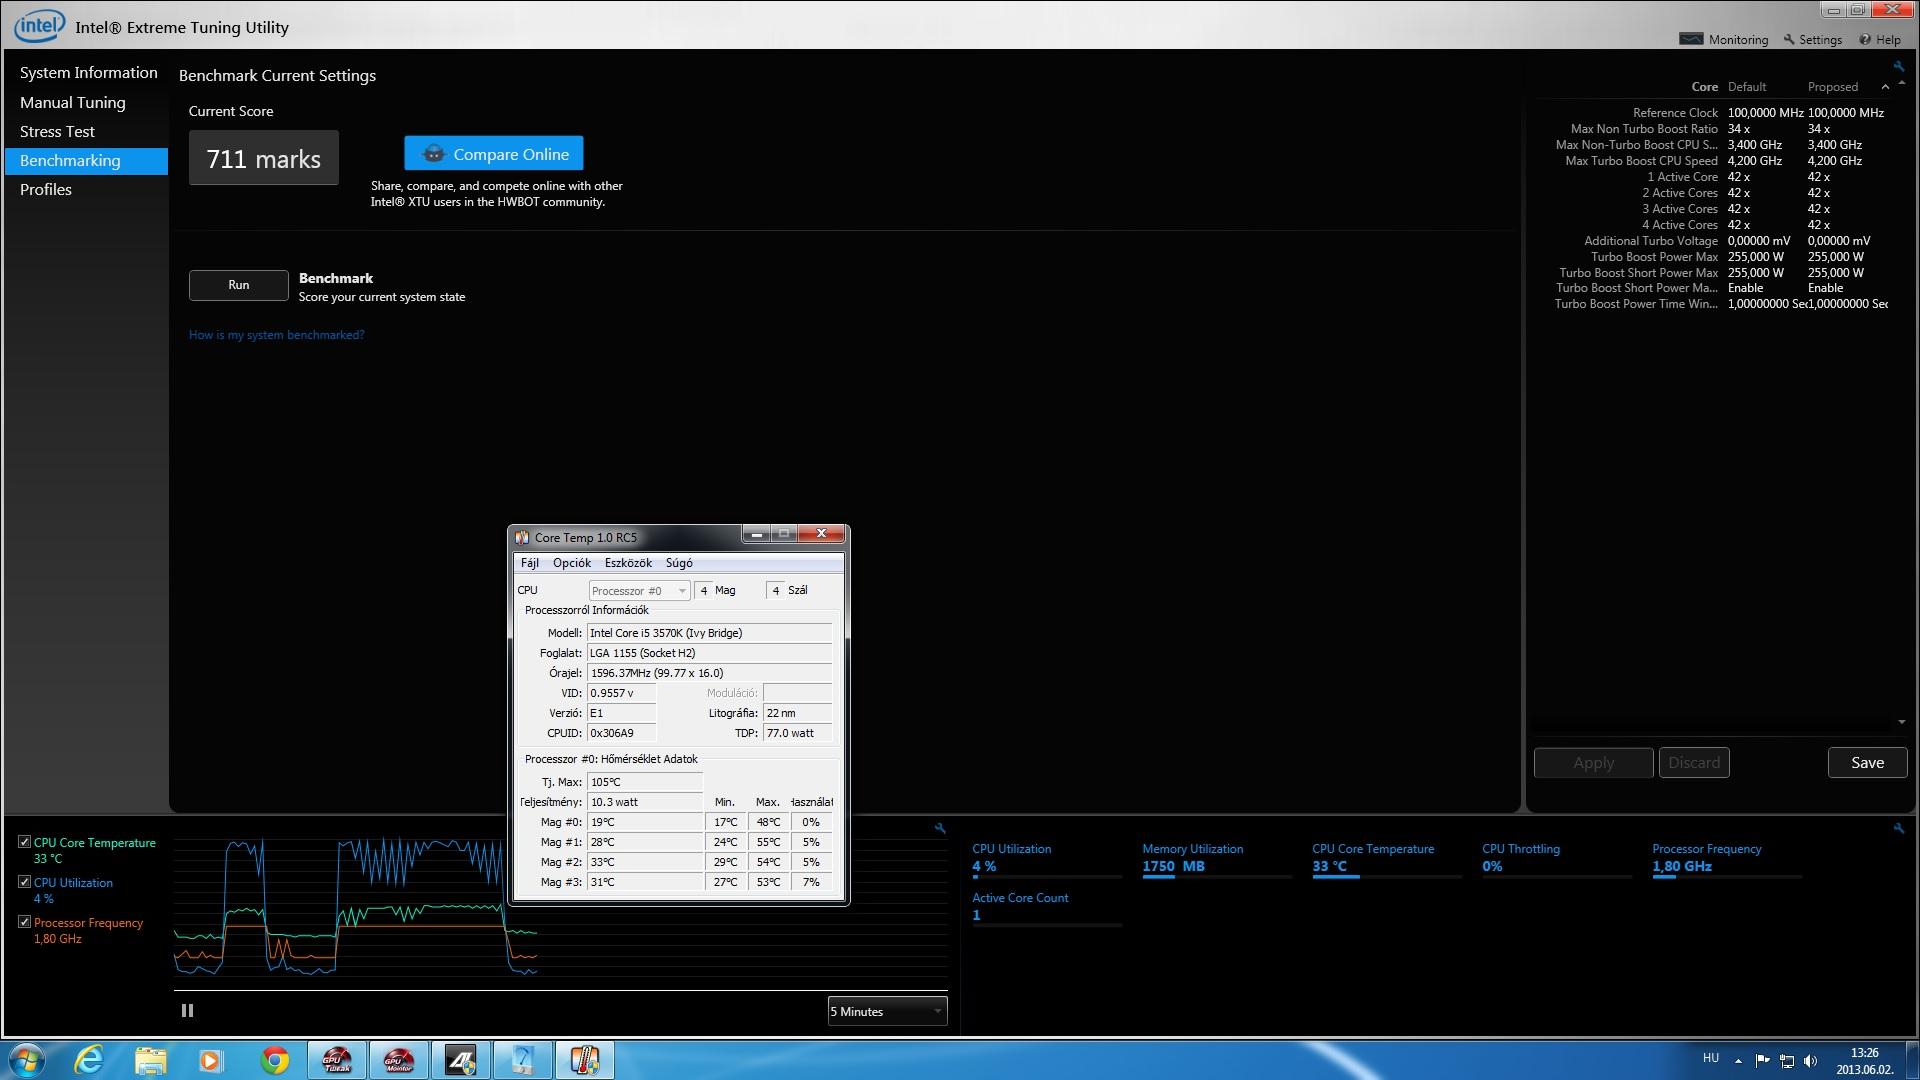This screenshot has width=1920, height=1080.
Task: Click wrench icon above Processor Frequency readout
Action: (x=1898, y=828)
